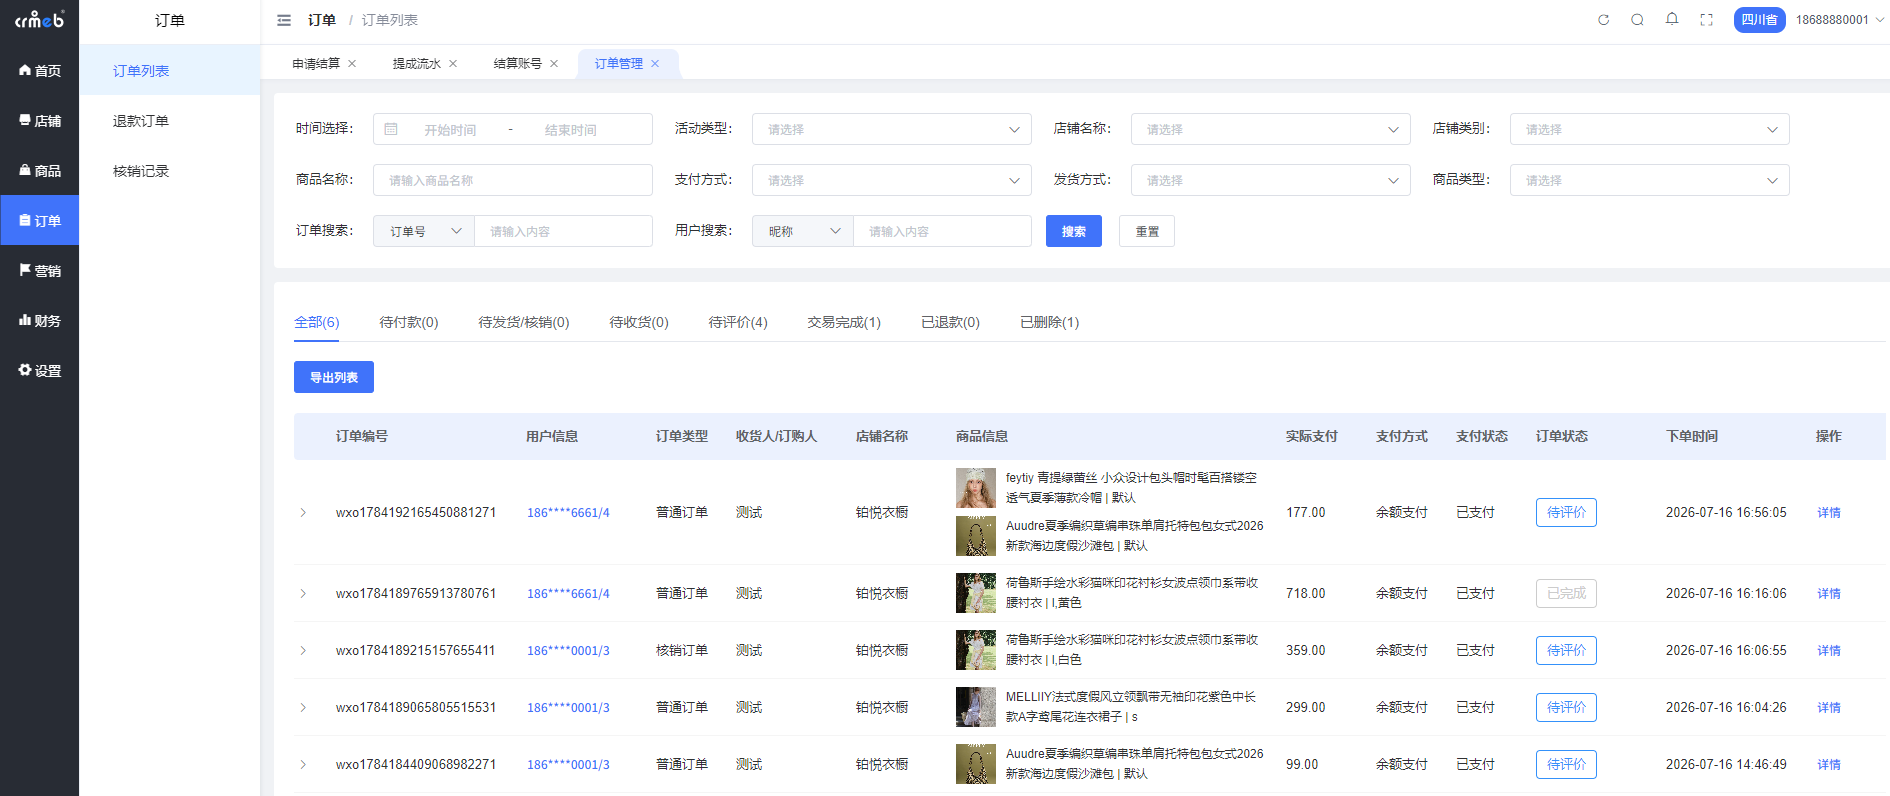Toggle fullscreen mode icon
1890x796 pixels.
[1707, 20]
